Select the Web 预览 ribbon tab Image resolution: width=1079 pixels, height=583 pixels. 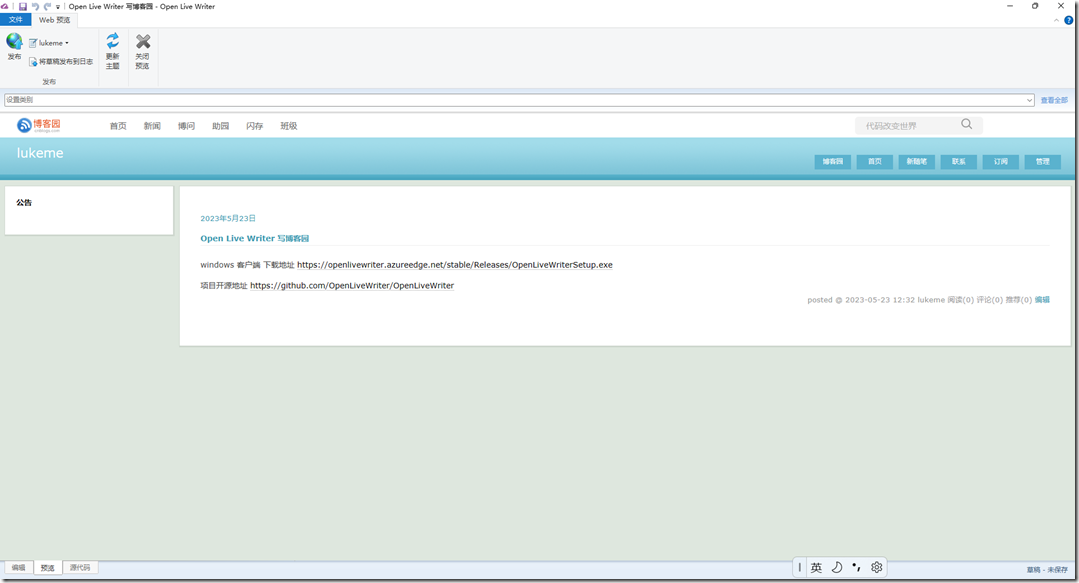[x=54, y=20]
